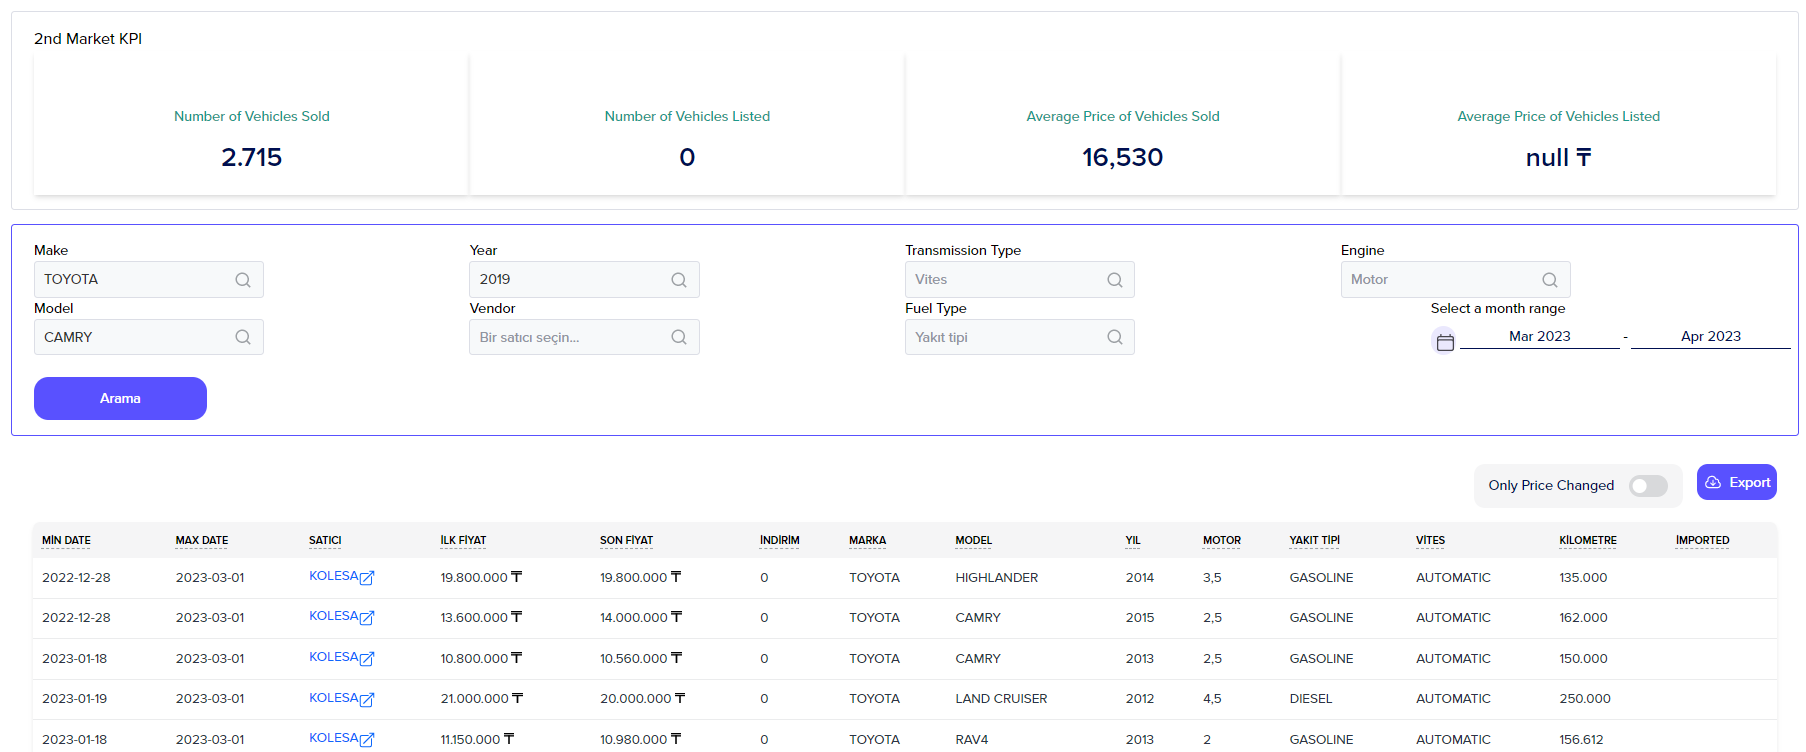Image resolution: width=1806 pixels, height=752 pixels.
Task: Click the search icon in Year field
Action: click(679, 280)
